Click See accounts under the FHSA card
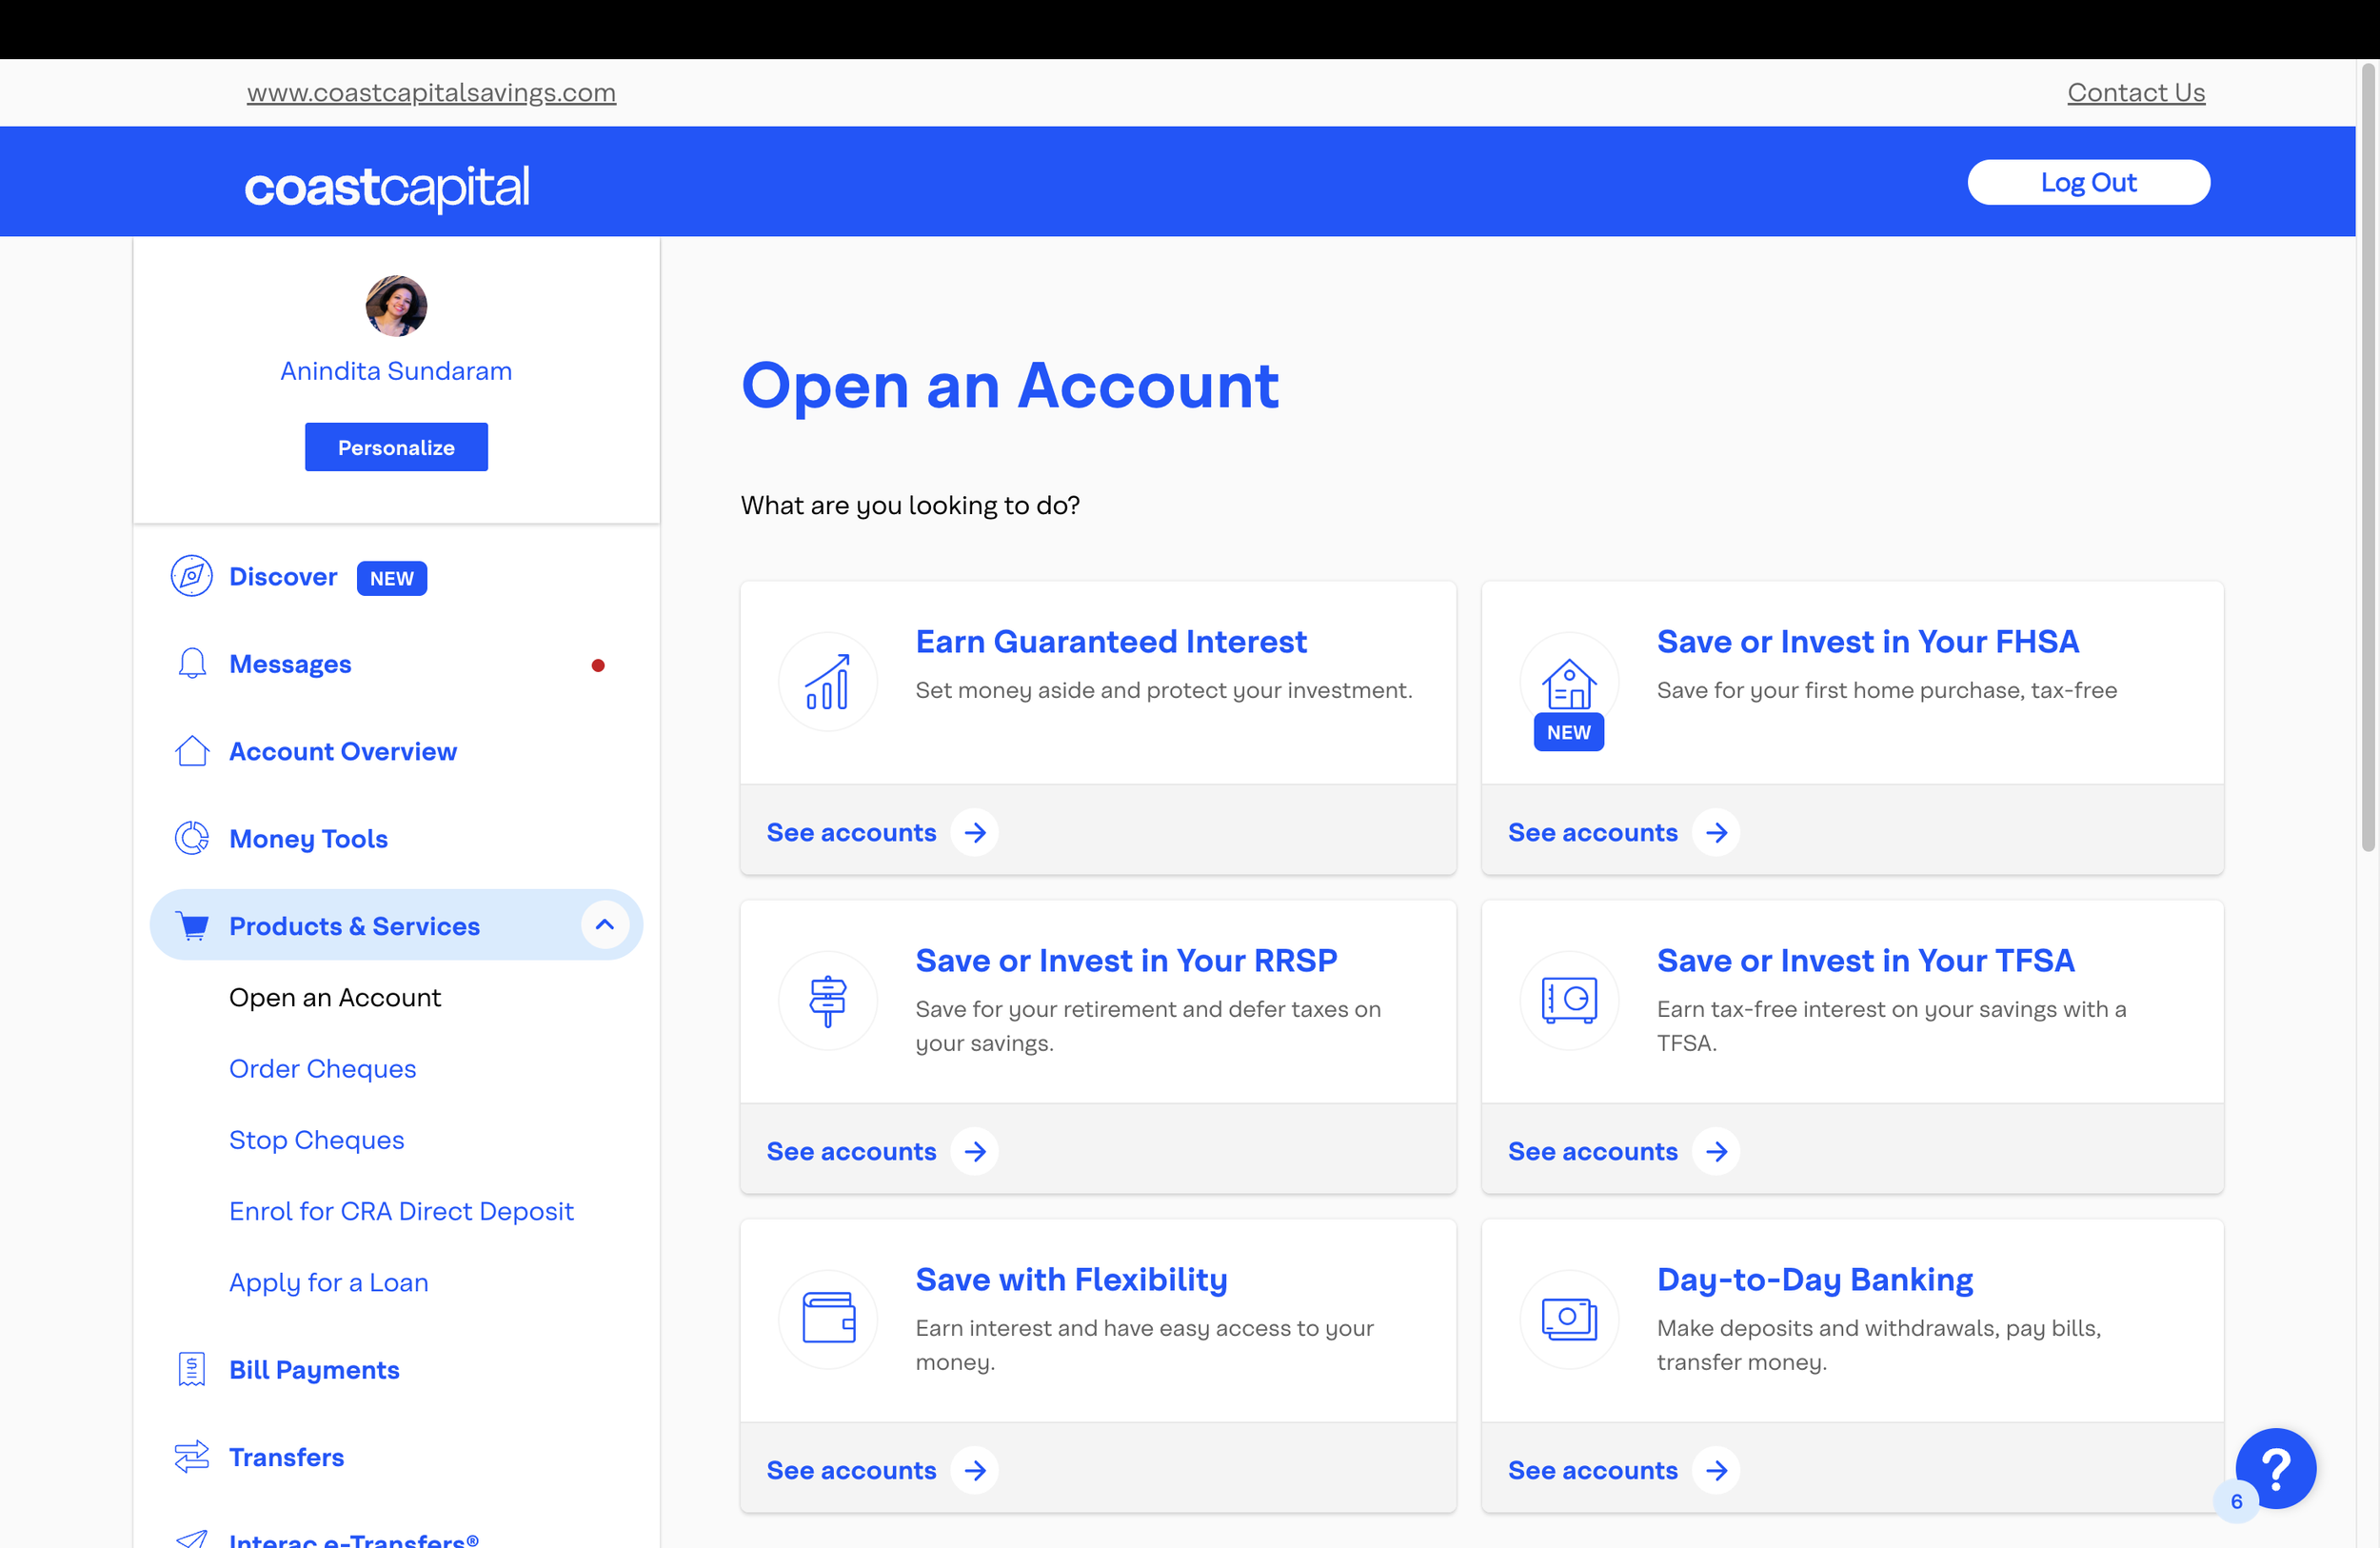The image size is (2380, 1548). point(1592,833)
